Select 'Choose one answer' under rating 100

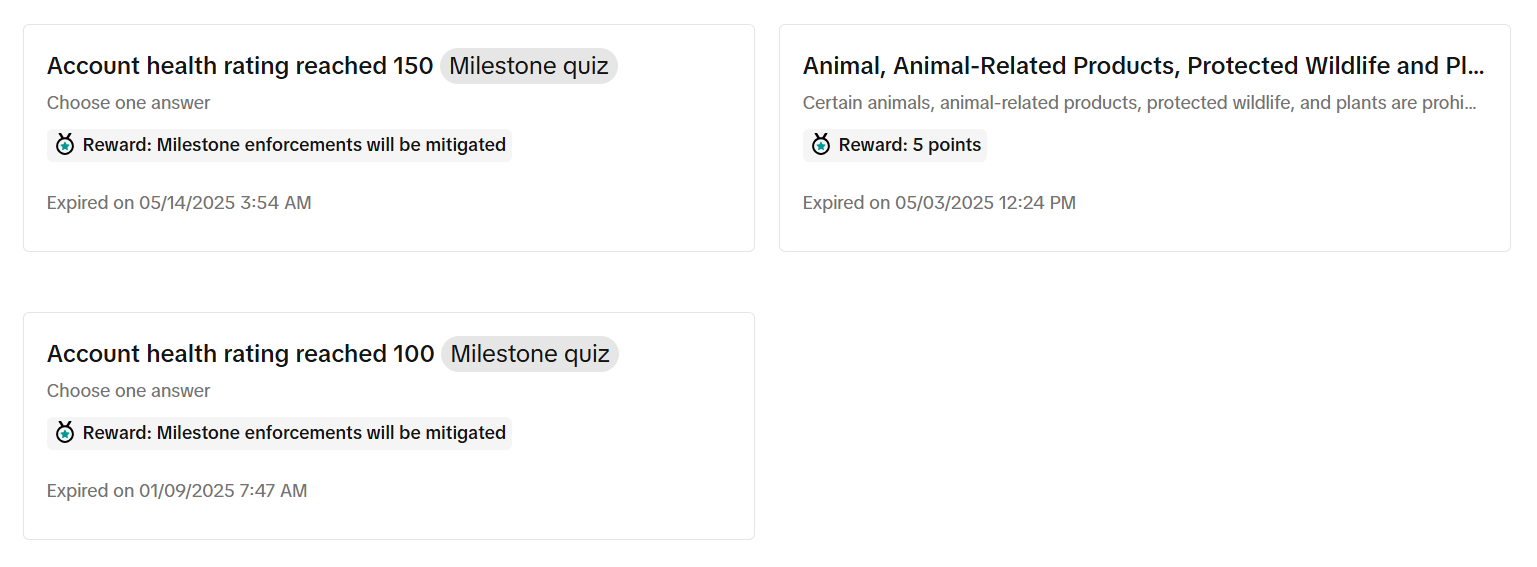(x=128, y=391)
